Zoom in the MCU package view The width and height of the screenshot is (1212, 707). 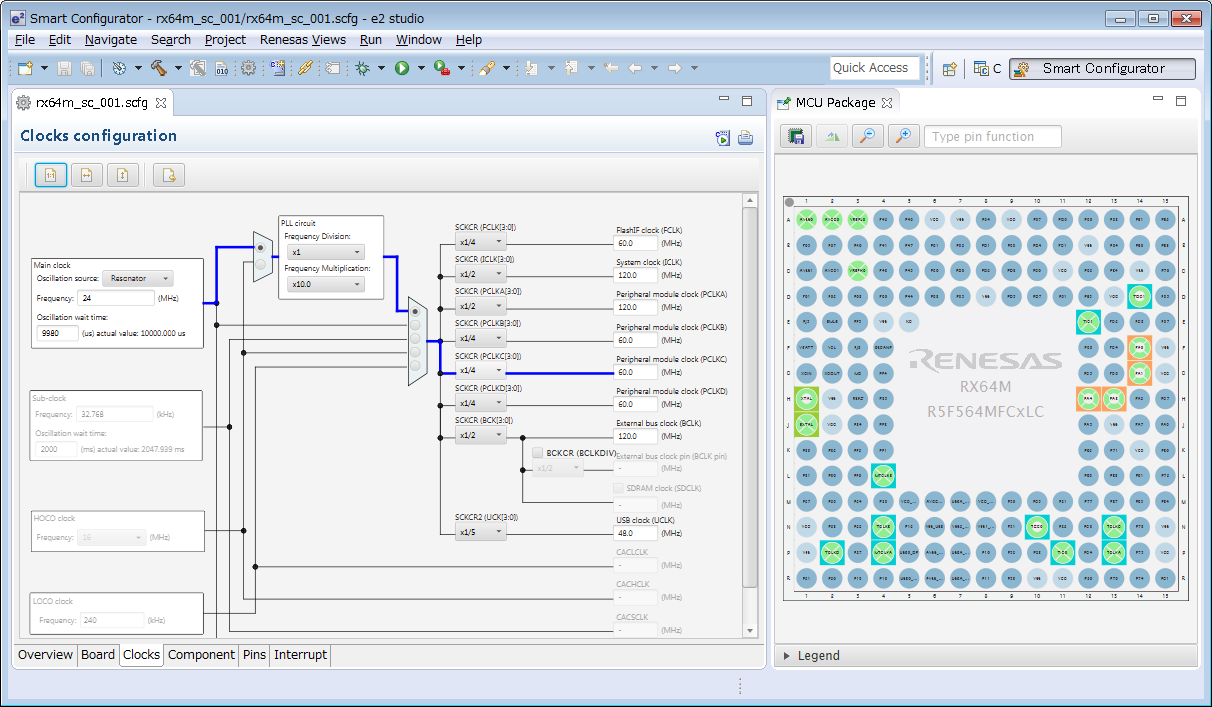904,137
